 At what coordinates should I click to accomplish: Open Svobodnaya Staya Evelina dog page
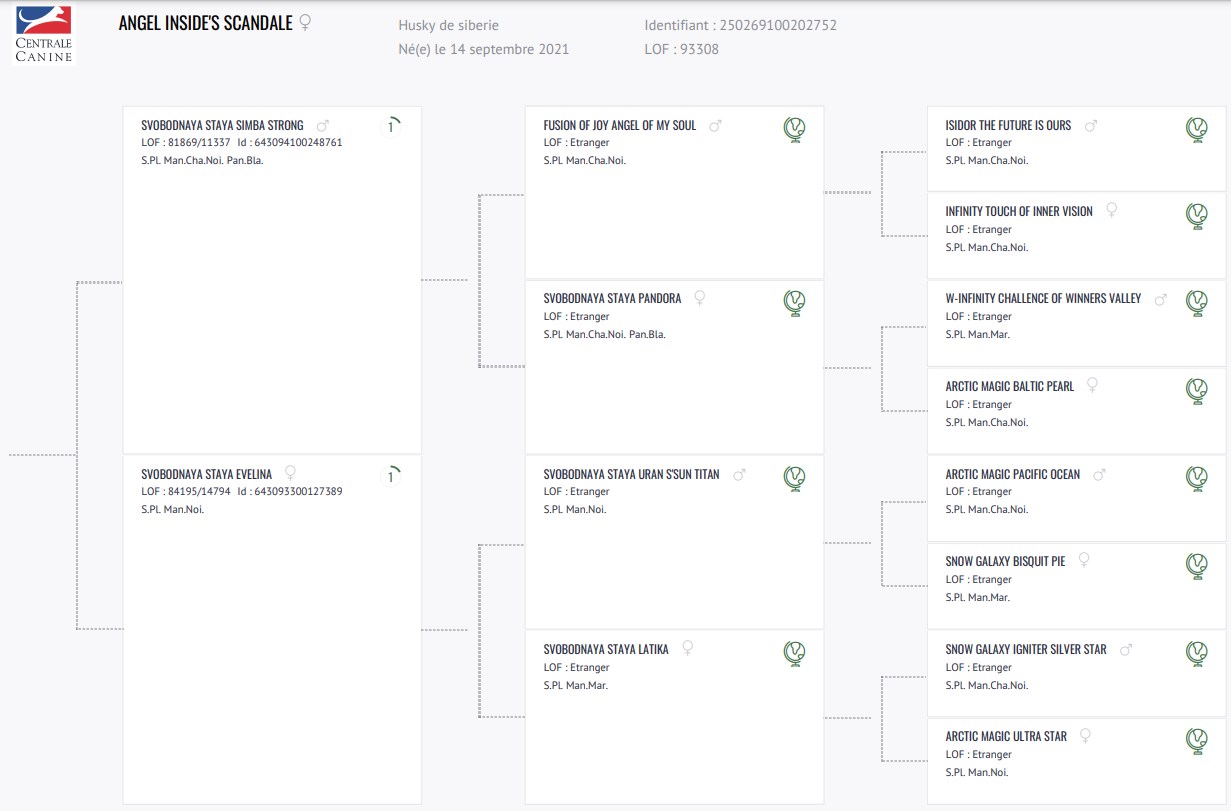(x=206, y=474)
